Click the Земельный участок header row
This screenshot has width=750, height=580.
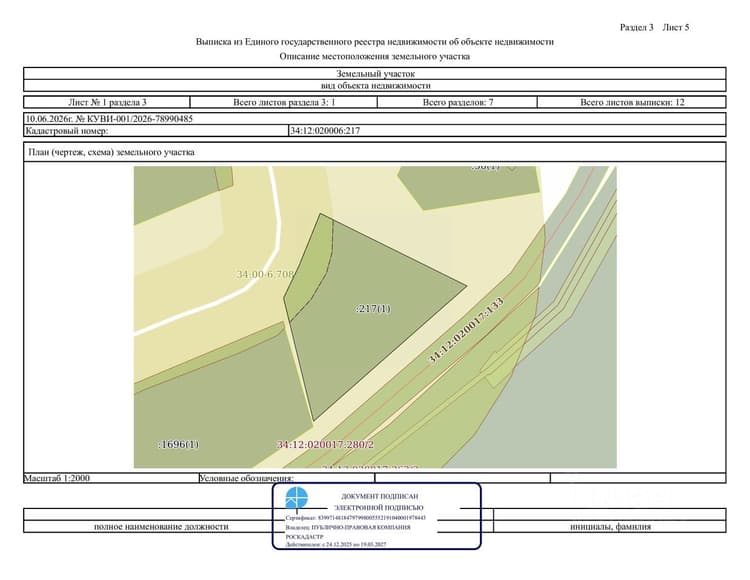375,74
